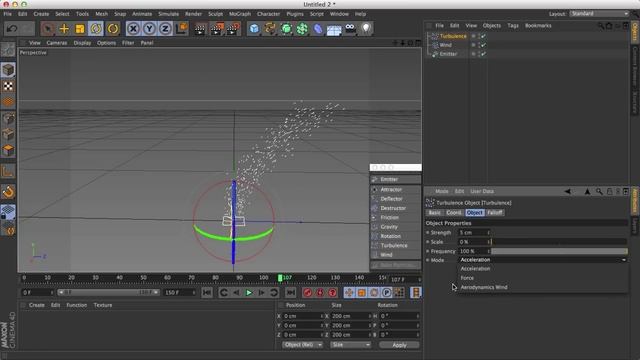
Task: Click the up arrow in Attribute Manager
Action: click(587, 191)
